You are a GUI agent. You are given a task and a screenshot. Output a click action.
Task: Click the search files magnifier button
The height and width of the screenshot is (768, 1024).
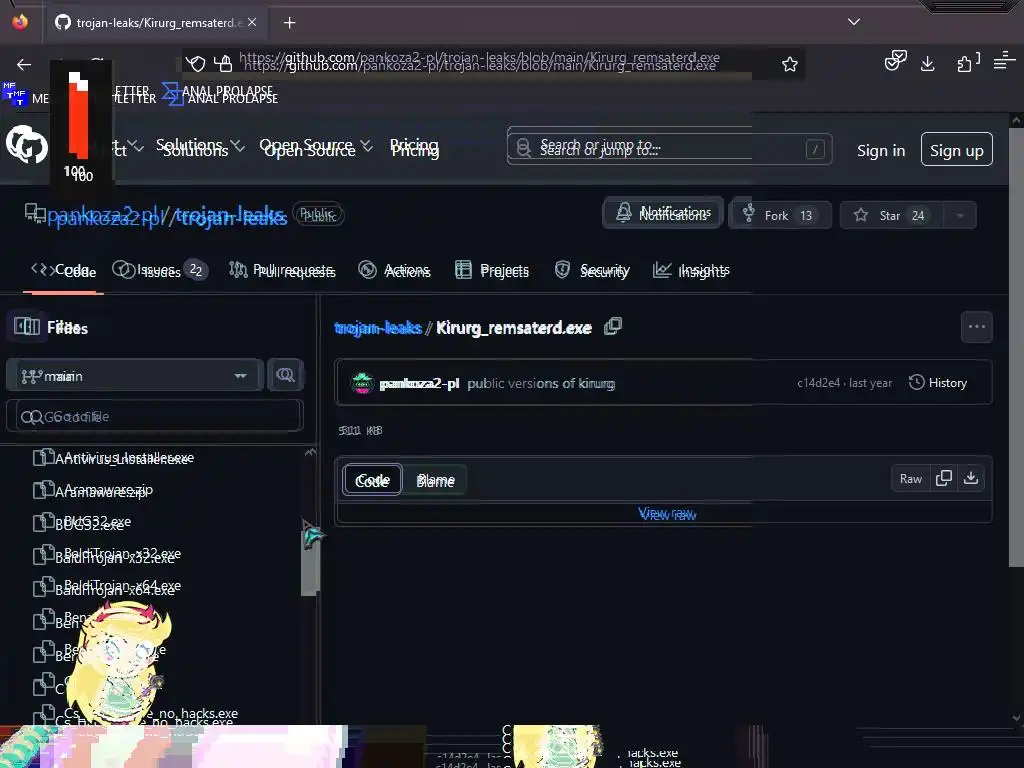tap(285, 375)
